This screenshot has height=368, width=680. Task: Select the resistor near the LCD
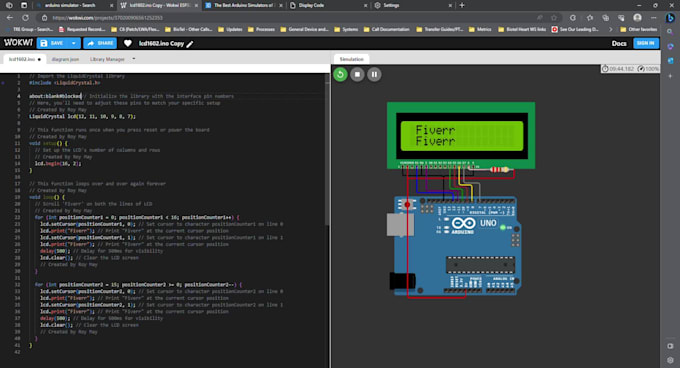tap(499, 169)
